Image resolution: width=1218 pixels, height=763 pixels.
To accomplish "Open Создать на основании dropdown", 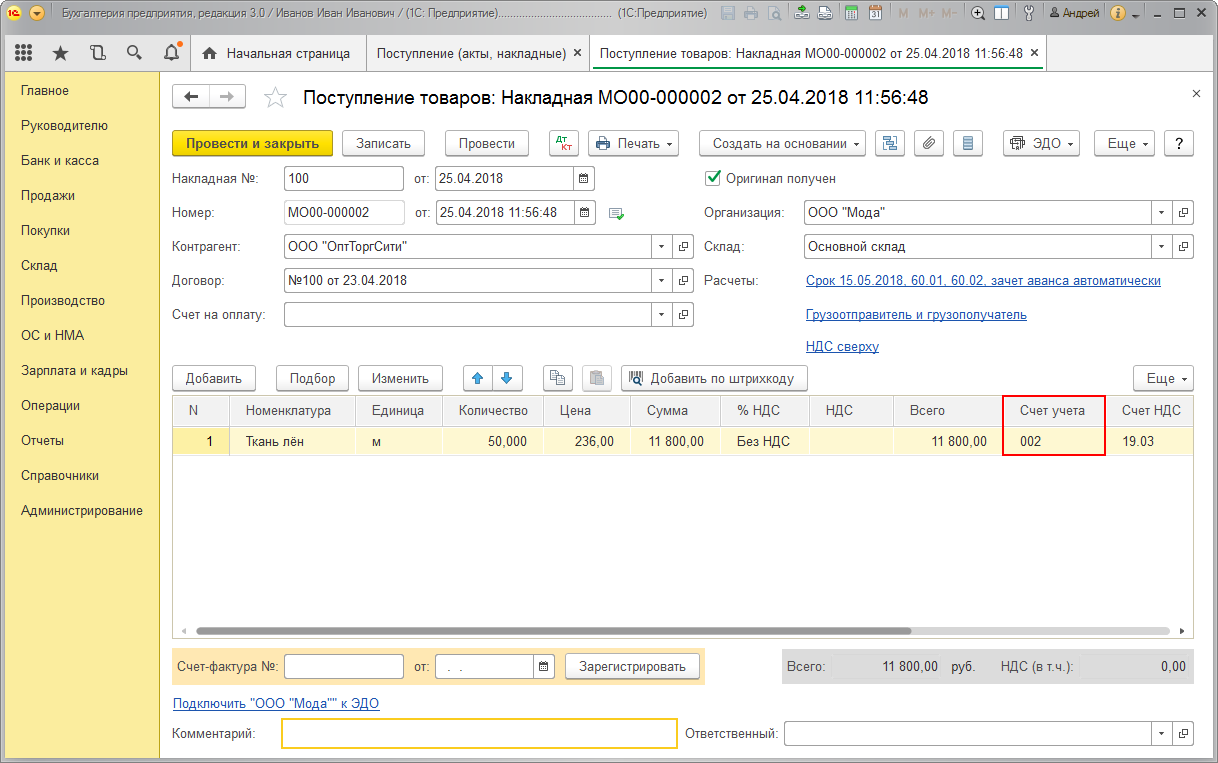I will point(782,143).
